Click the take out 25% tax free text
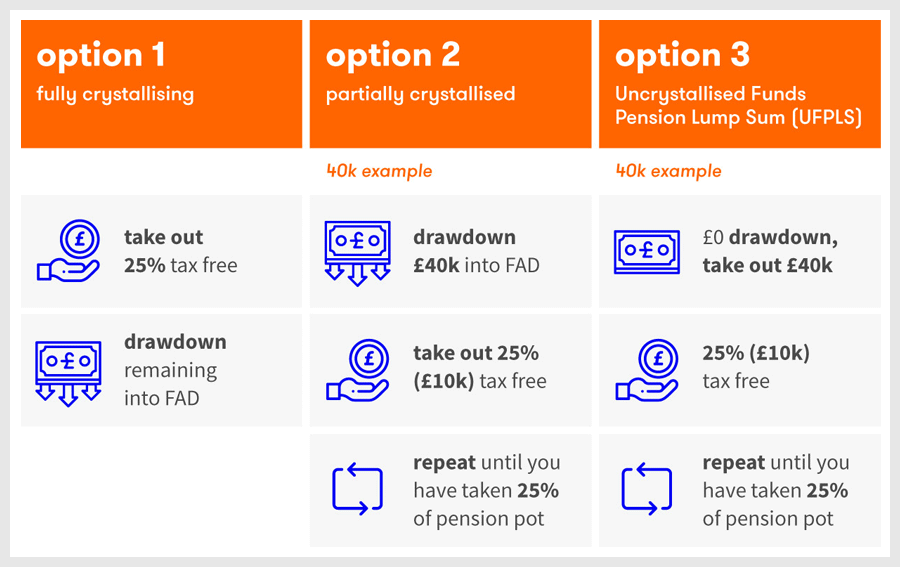The image size is (900, 567). click(181, 251)
